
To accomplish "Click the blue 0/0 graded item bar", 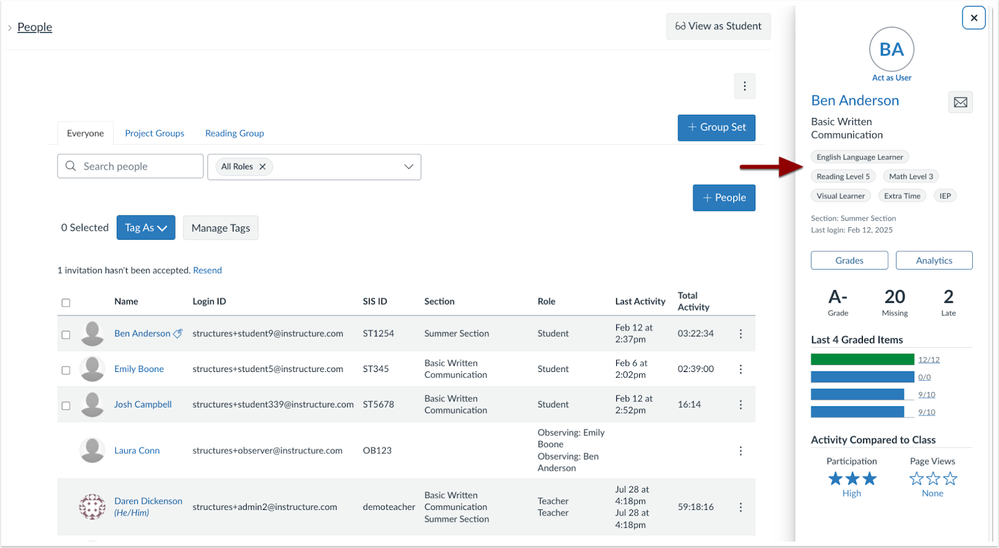I will tap(863, 377).
